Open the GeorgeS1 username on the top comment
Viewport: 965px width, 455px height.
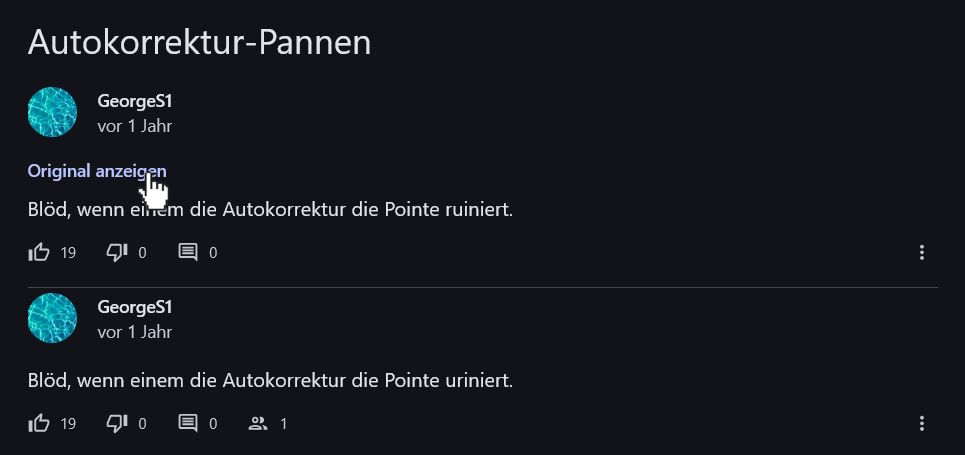click(134, 101)
